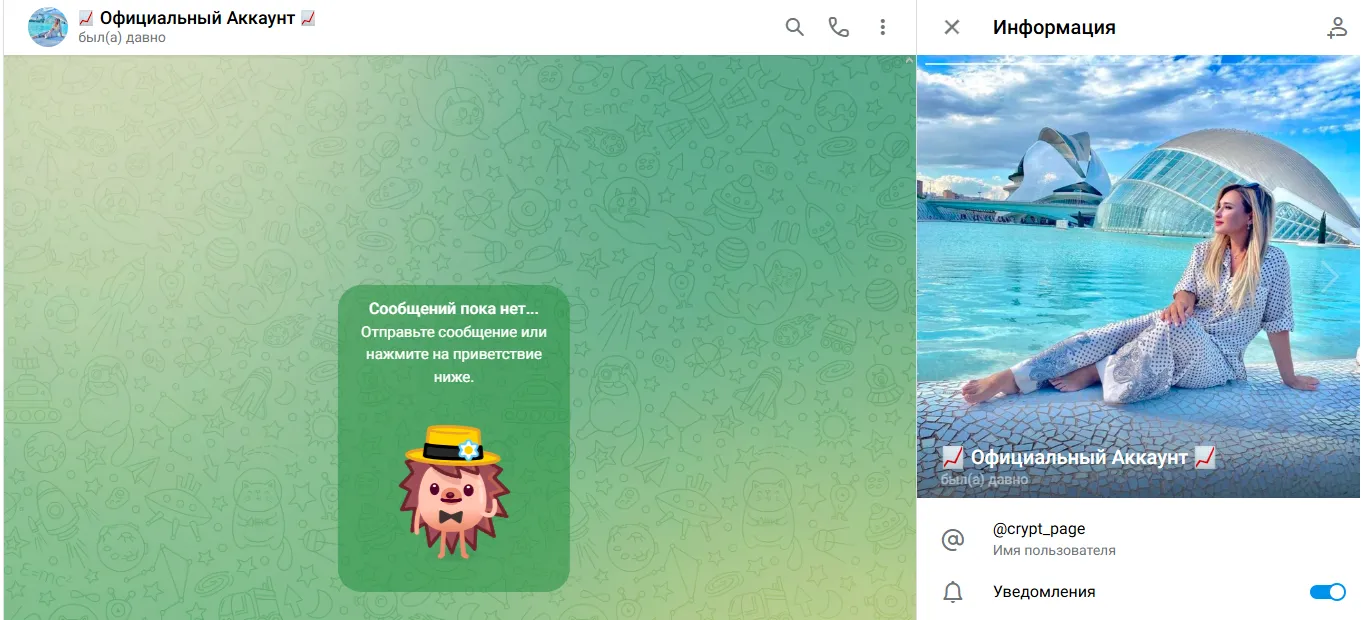Viewport: 1361px width, 620px height.
Task: Send the hedgehog greeting sticker
Action: tap(452, 492)
